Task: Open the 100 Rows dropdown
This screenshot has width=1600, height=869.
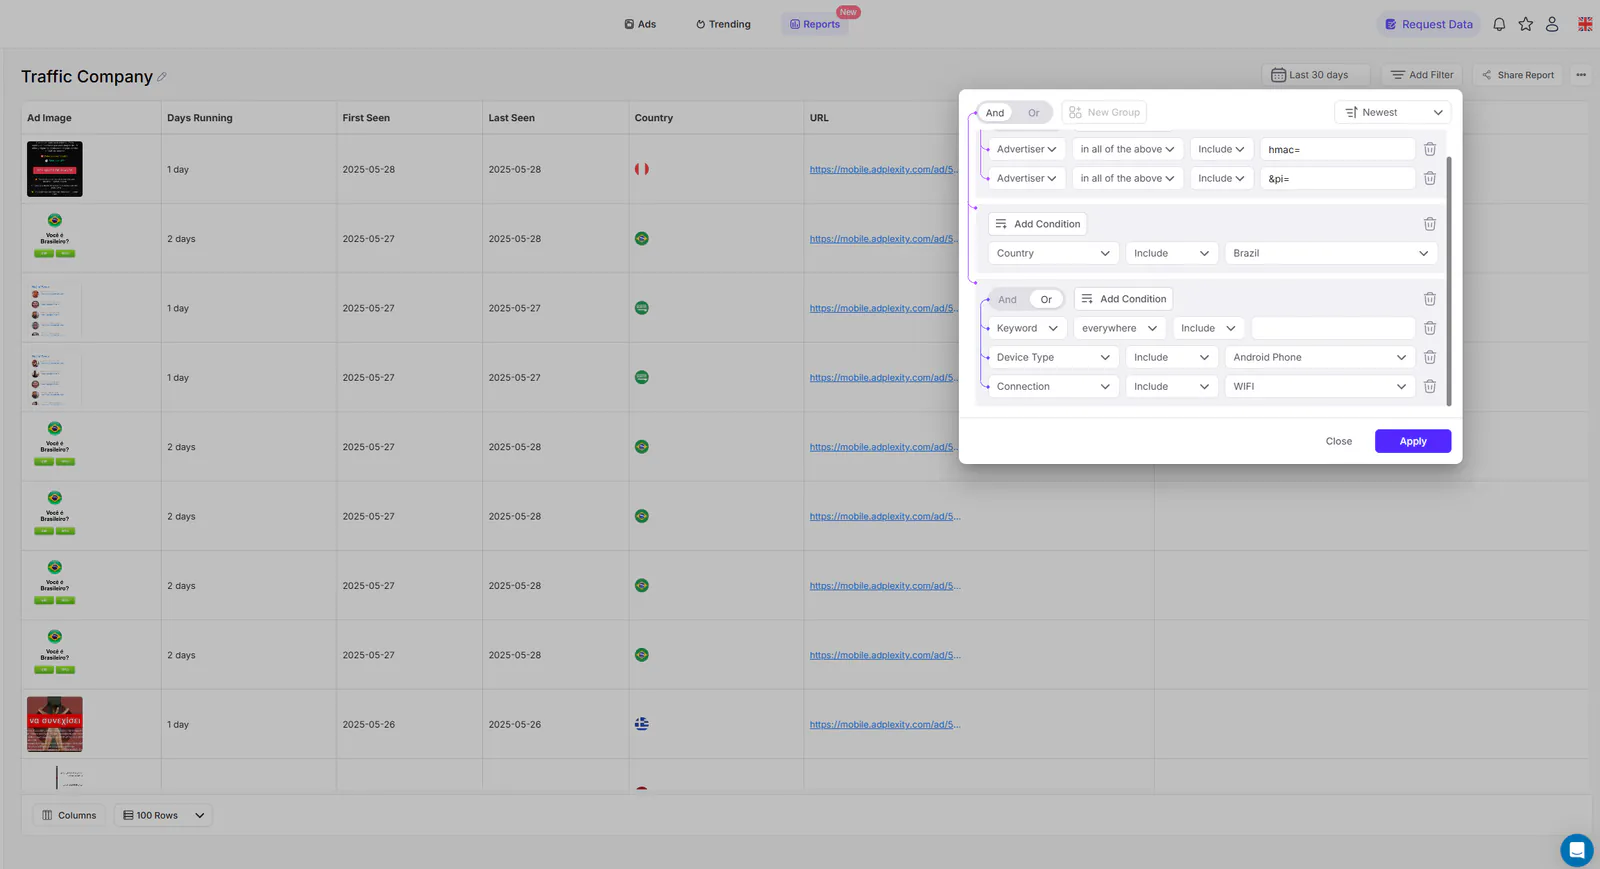Action: 163,815
